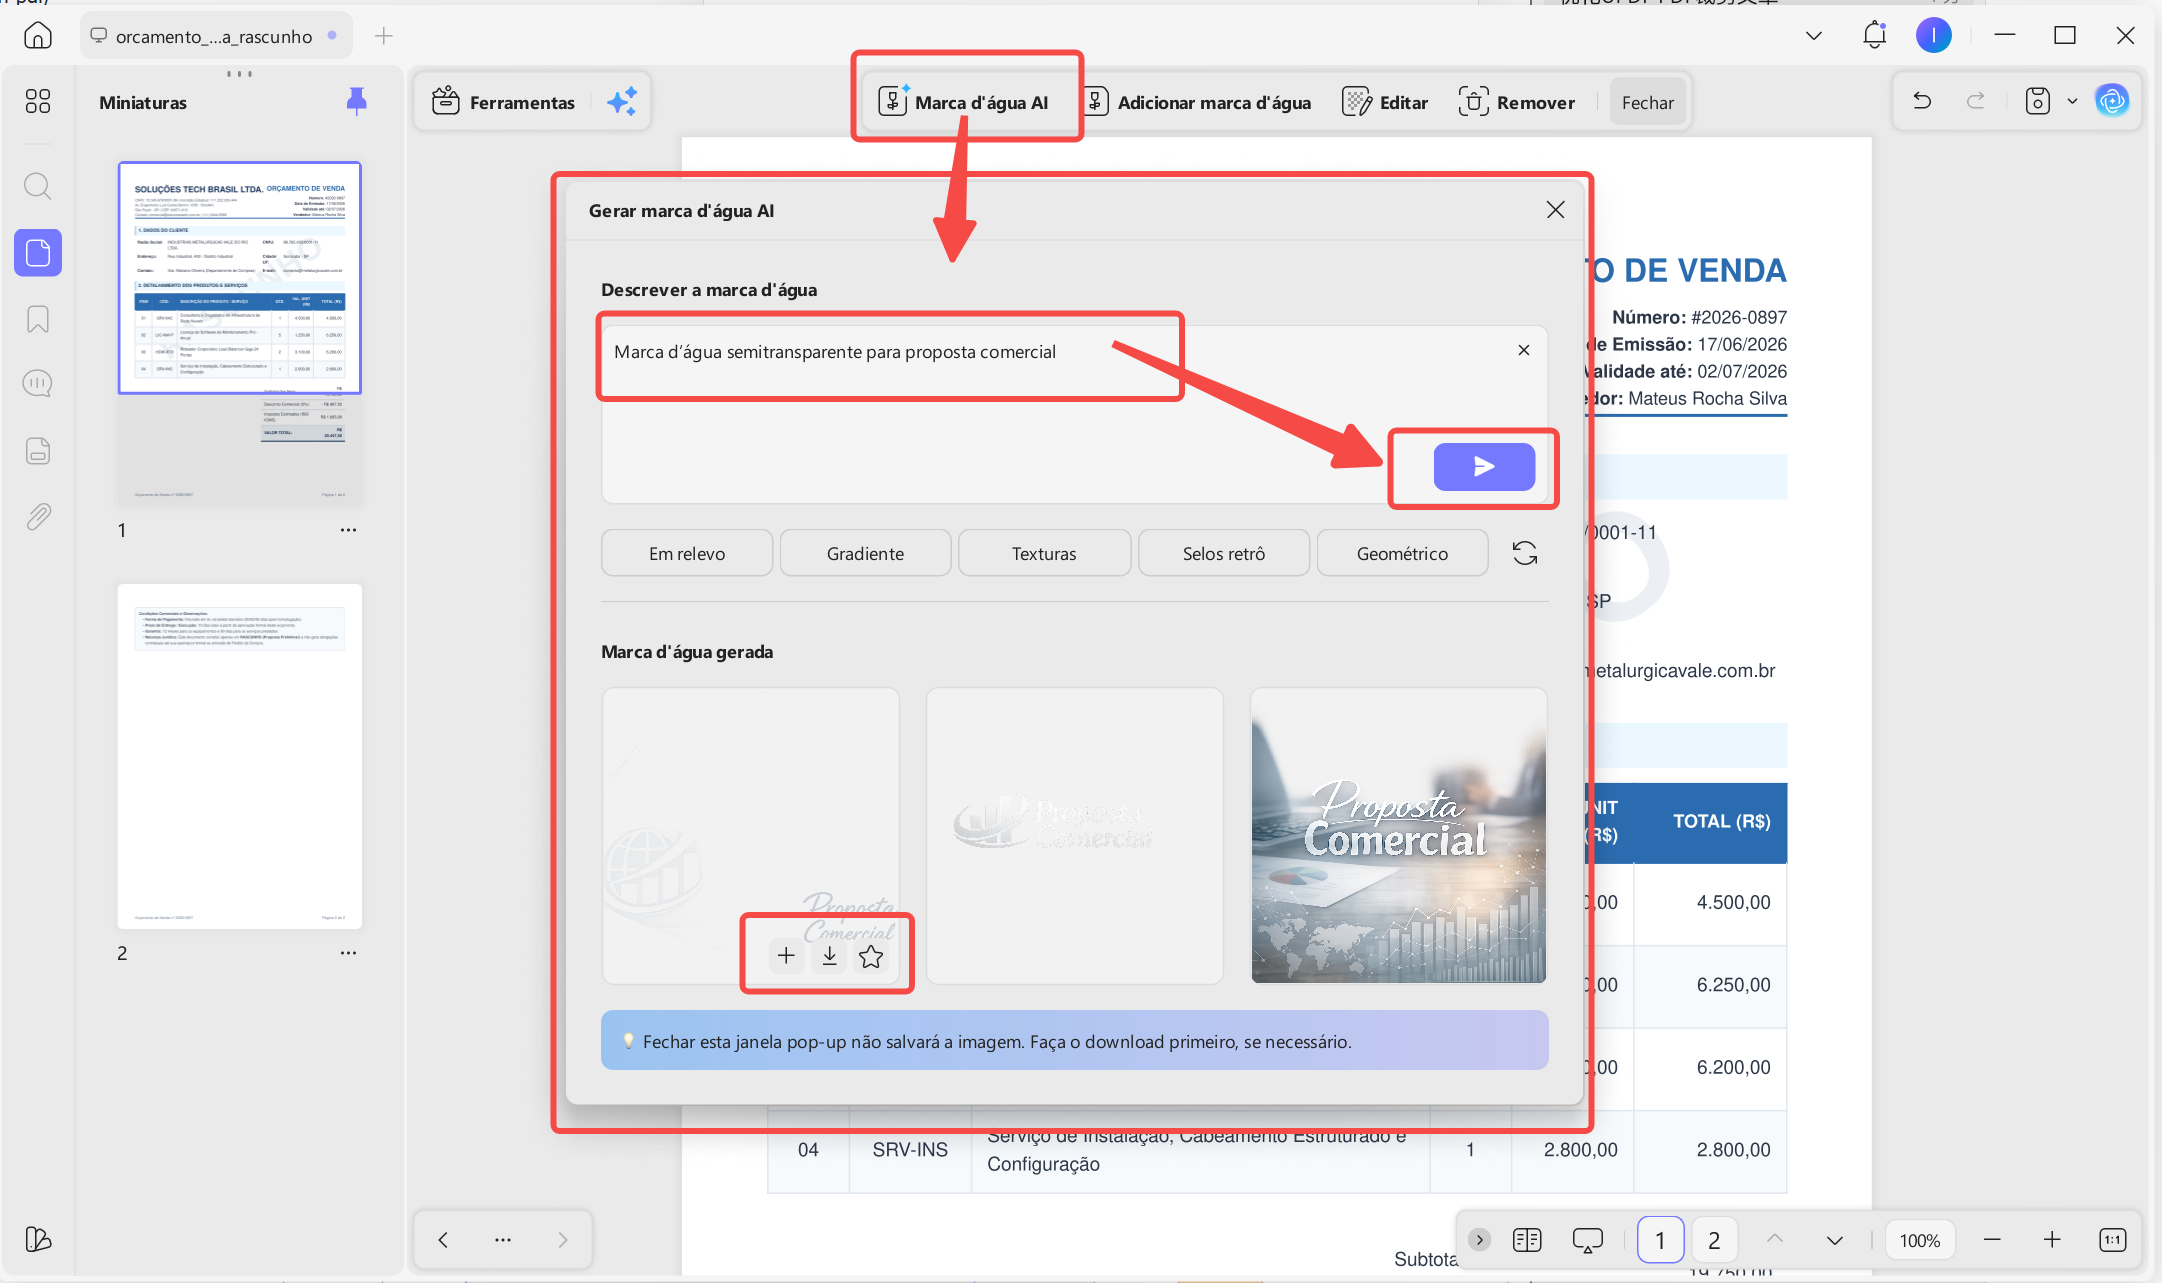Click the Fechar button

click(1647, 102)
